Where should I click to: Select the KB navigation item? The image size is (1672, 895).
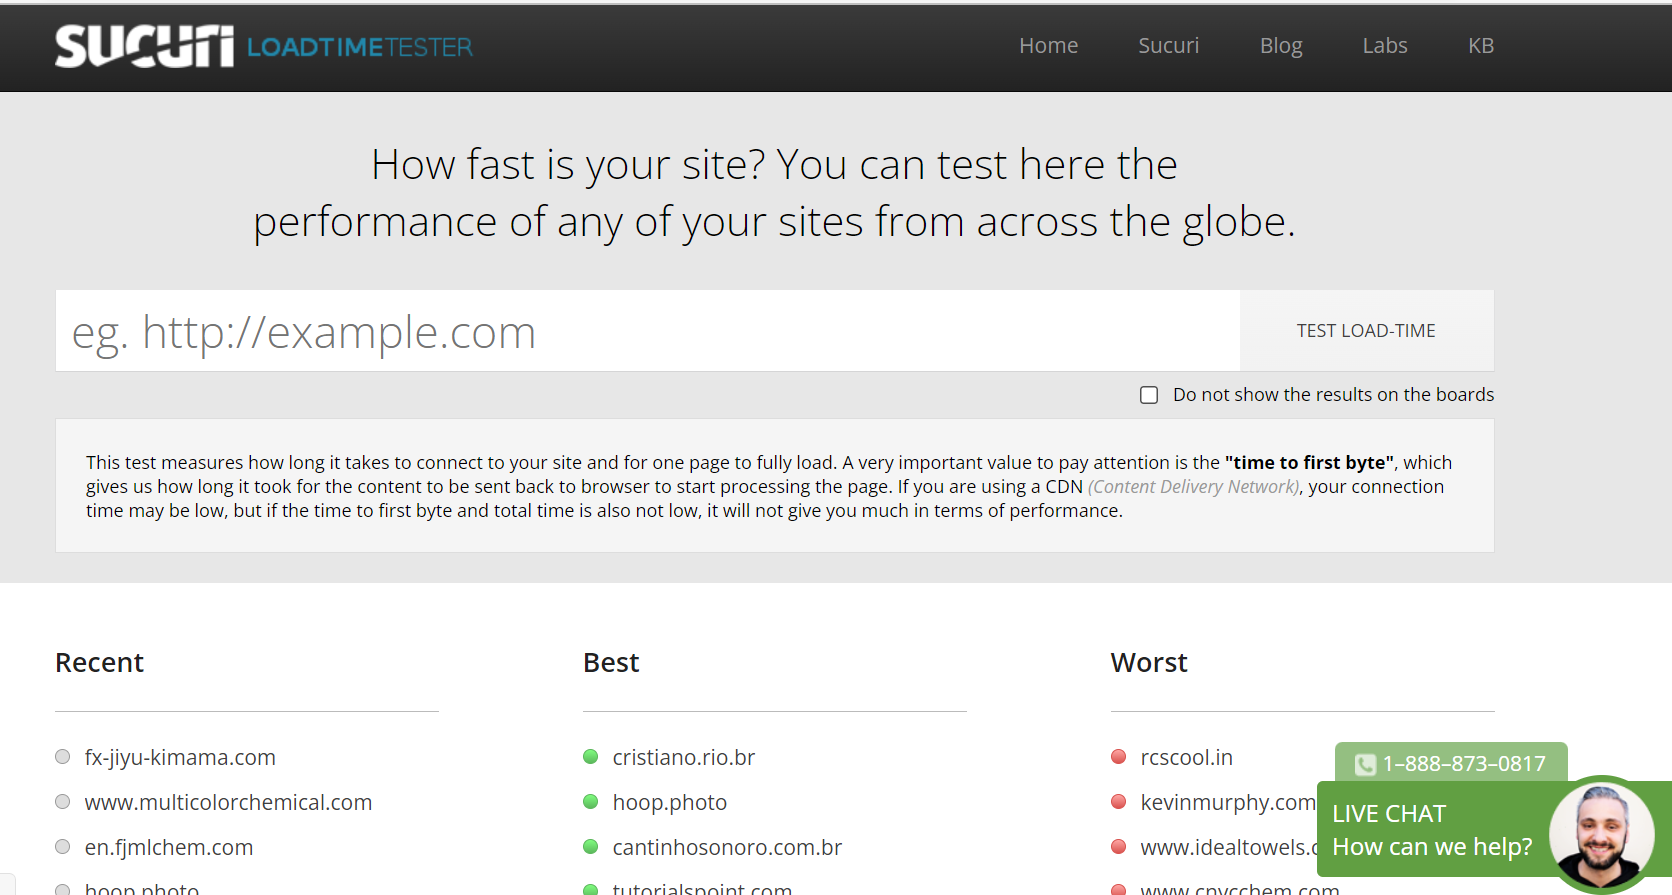pos(1480,46)
